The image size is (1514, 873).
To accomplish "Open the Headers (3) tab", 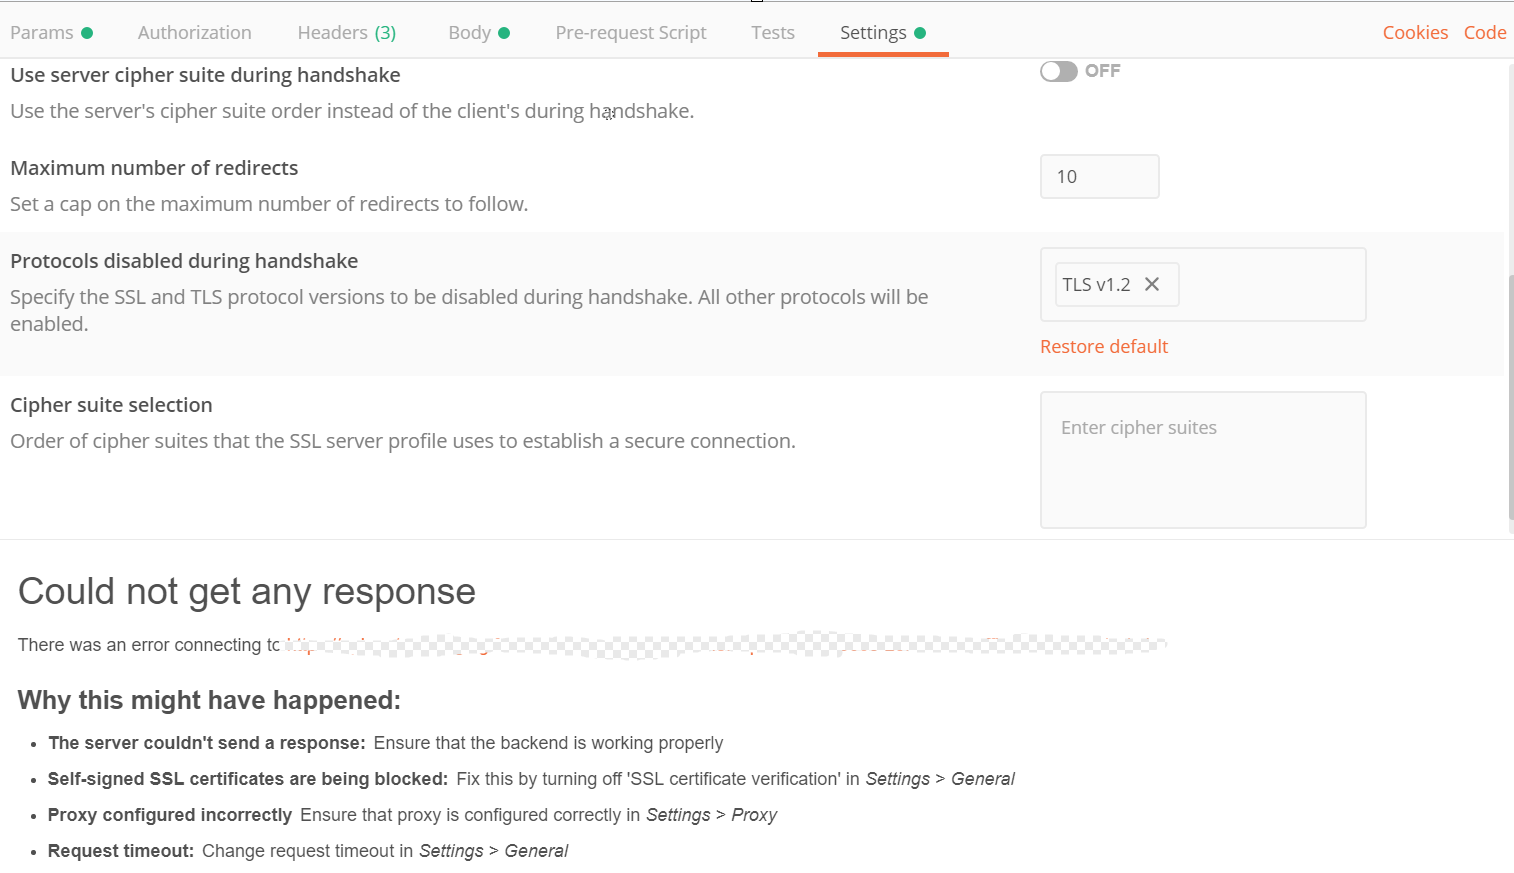I will 346,33.
